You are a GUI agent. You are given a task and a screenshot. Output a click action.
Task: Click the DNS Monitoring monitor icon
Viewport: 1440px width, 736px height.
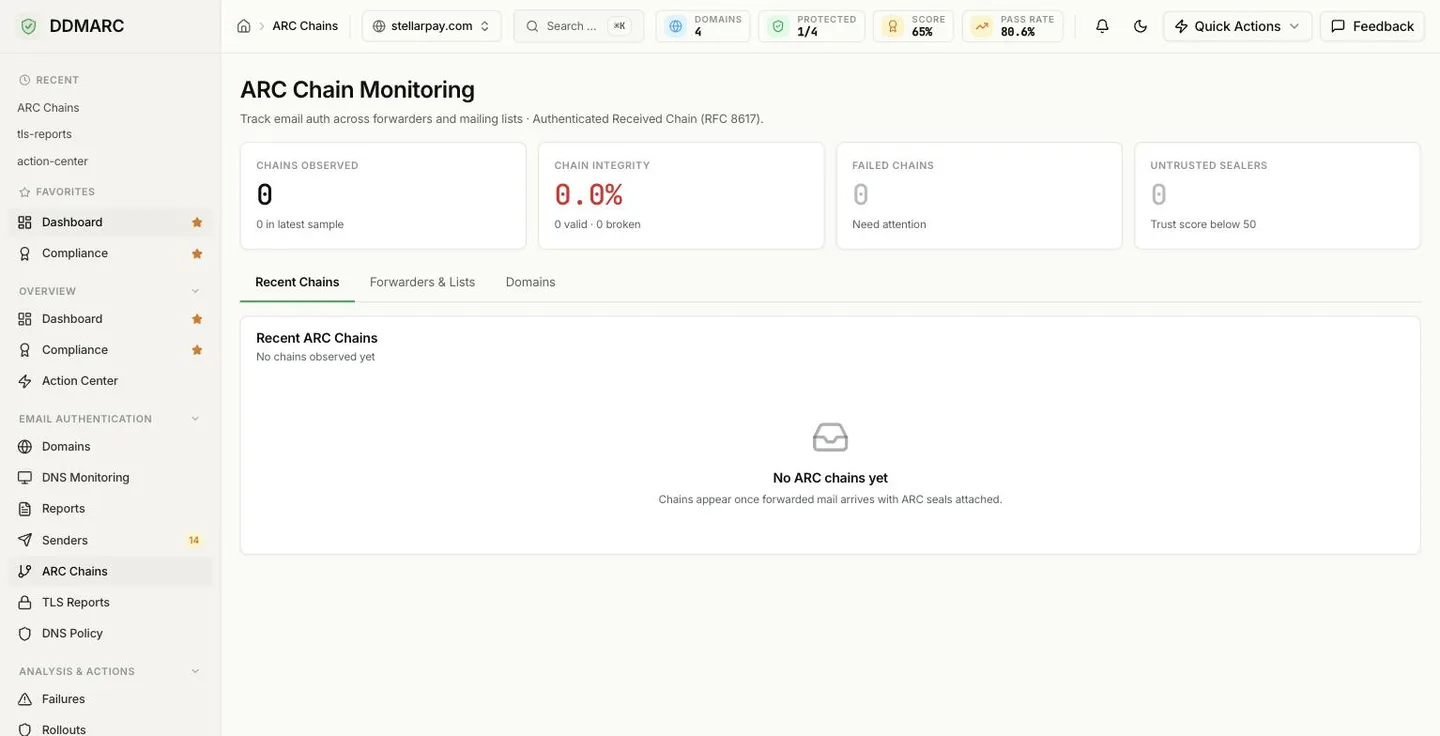(25, 478)
